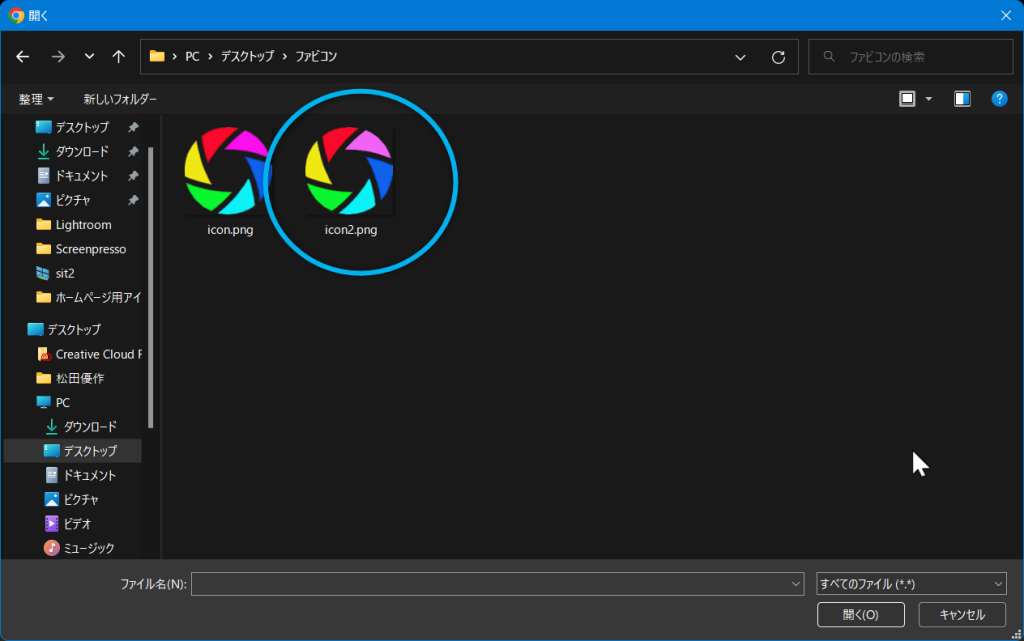
Task: Click デスクトップ in the address breadcrumb
Action: tap(248, 57)
